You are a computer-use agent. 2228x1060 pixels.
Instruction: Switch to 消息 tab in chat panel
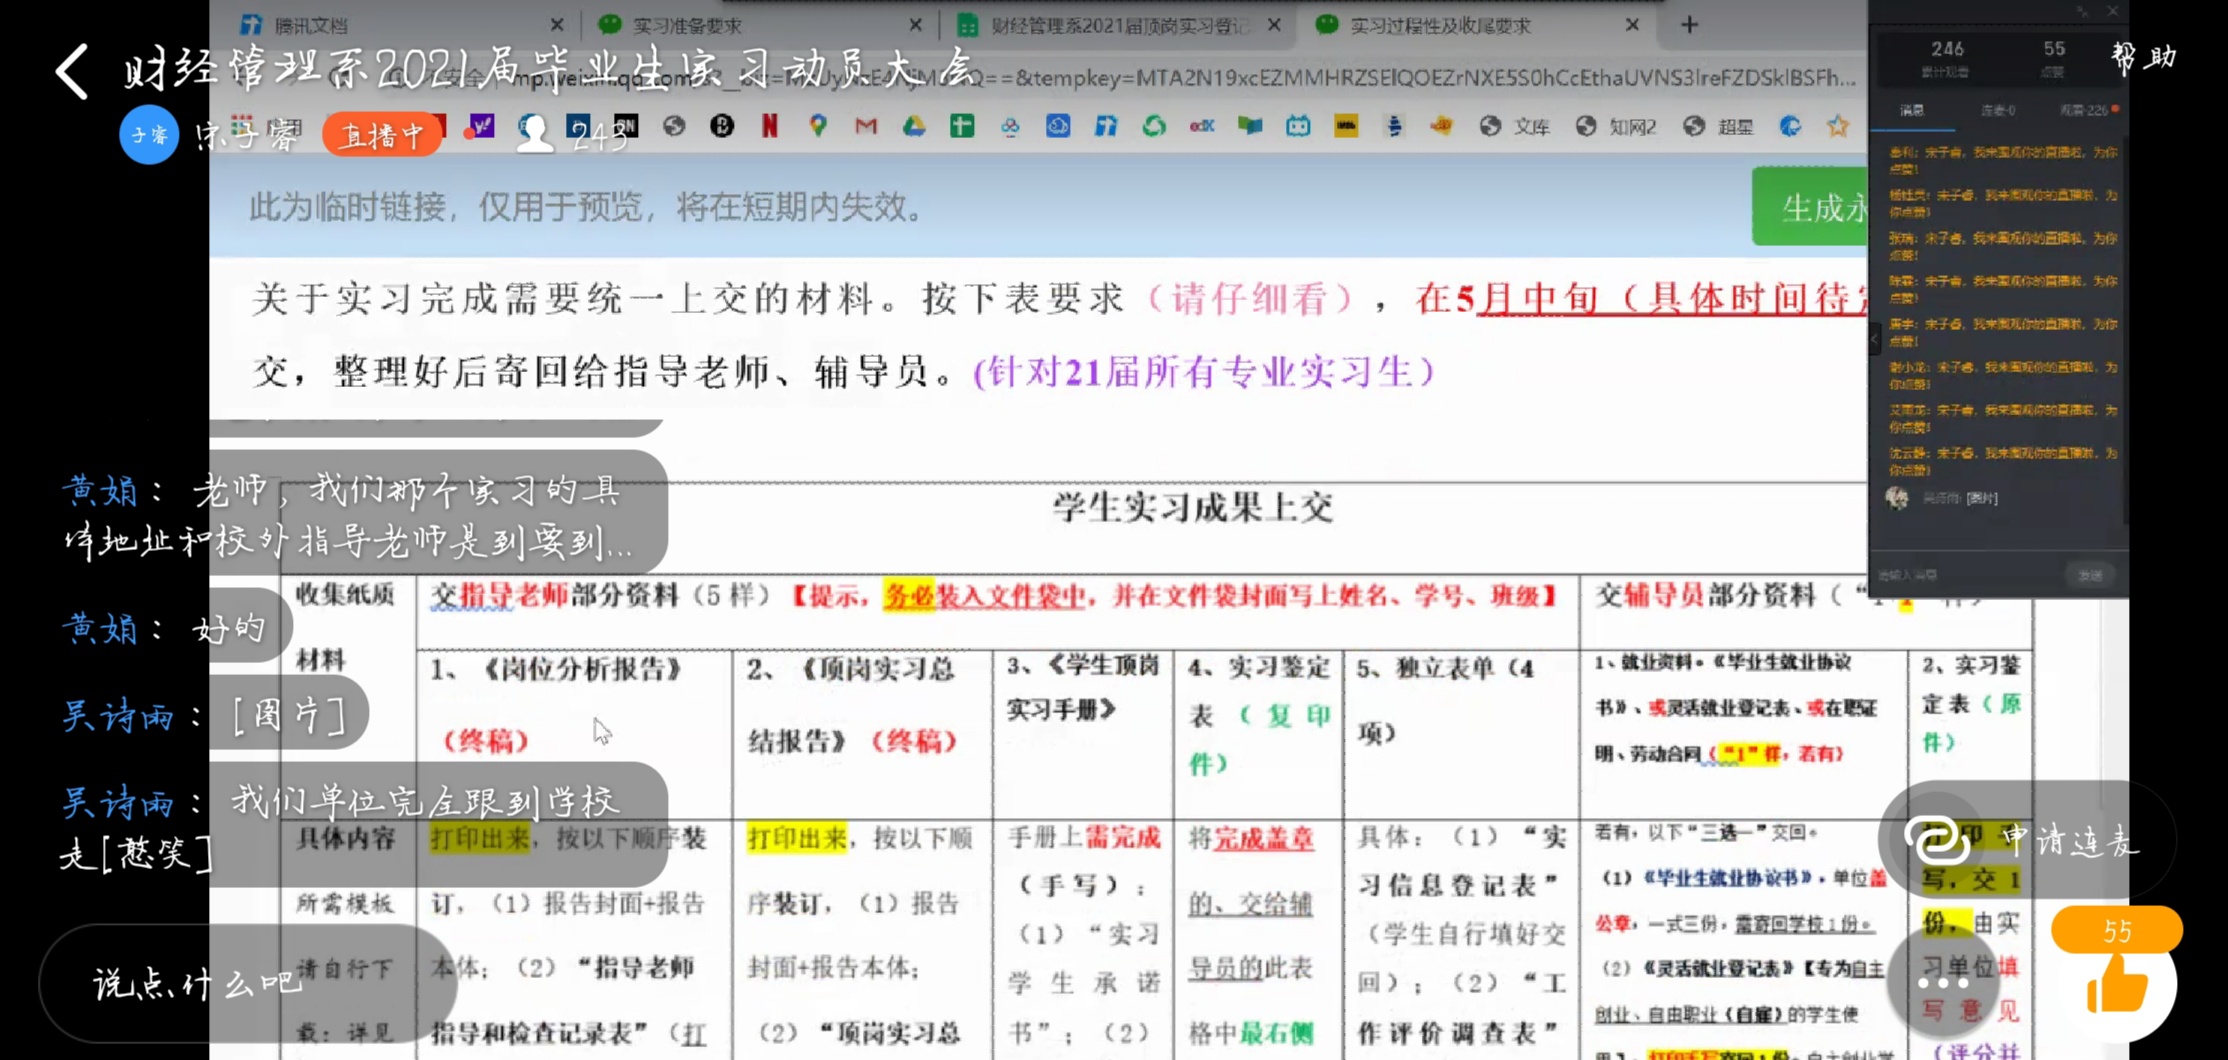coord(1912,111)
